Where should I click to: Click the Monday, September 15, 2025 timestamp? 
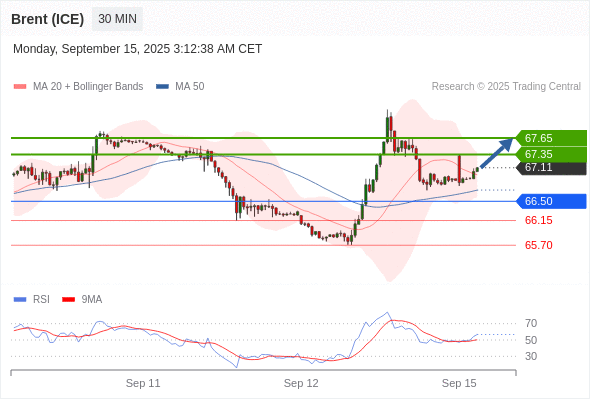pyautogui.click(x=137, y=49)
